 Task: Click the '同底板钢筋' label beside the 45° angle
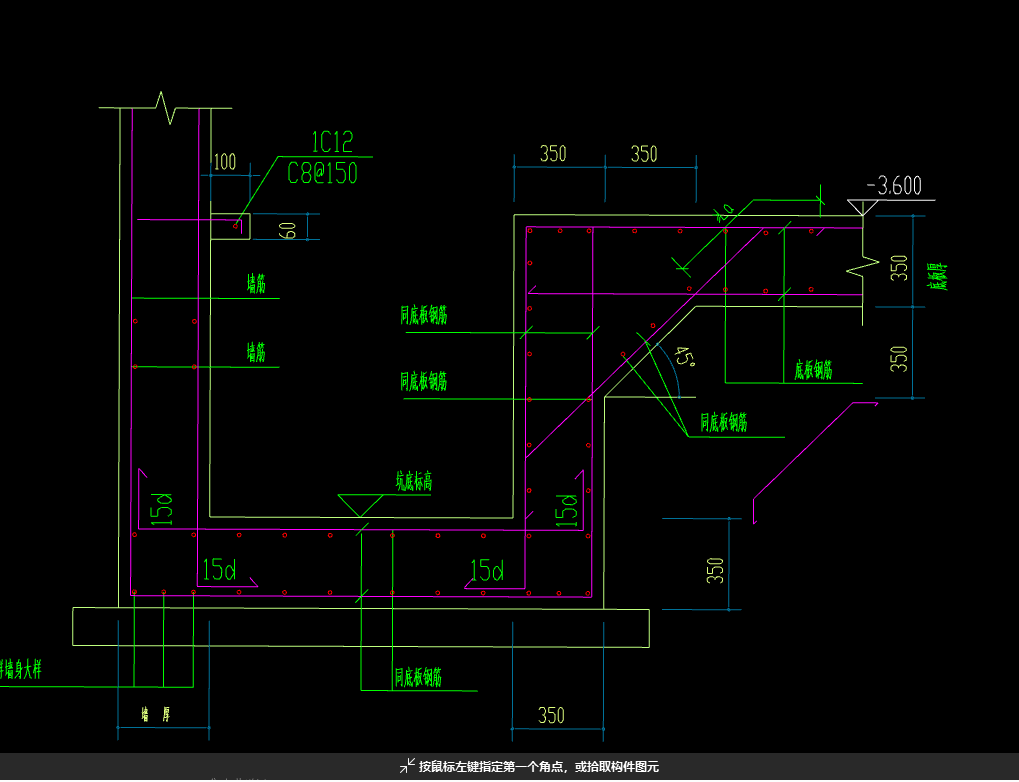click(723, 423)
